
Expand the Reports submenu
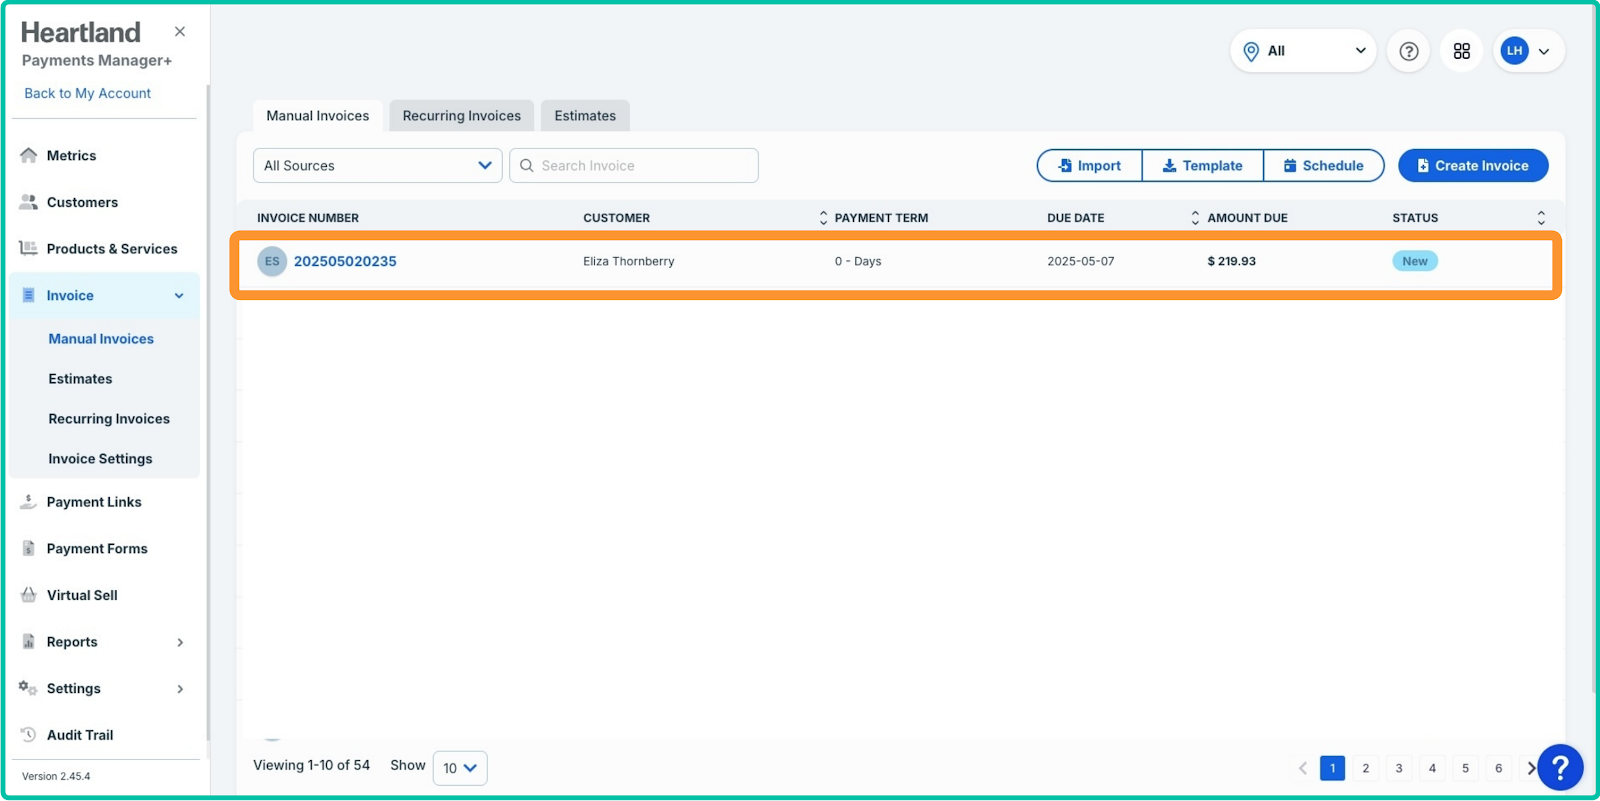(x=180, y=642)
